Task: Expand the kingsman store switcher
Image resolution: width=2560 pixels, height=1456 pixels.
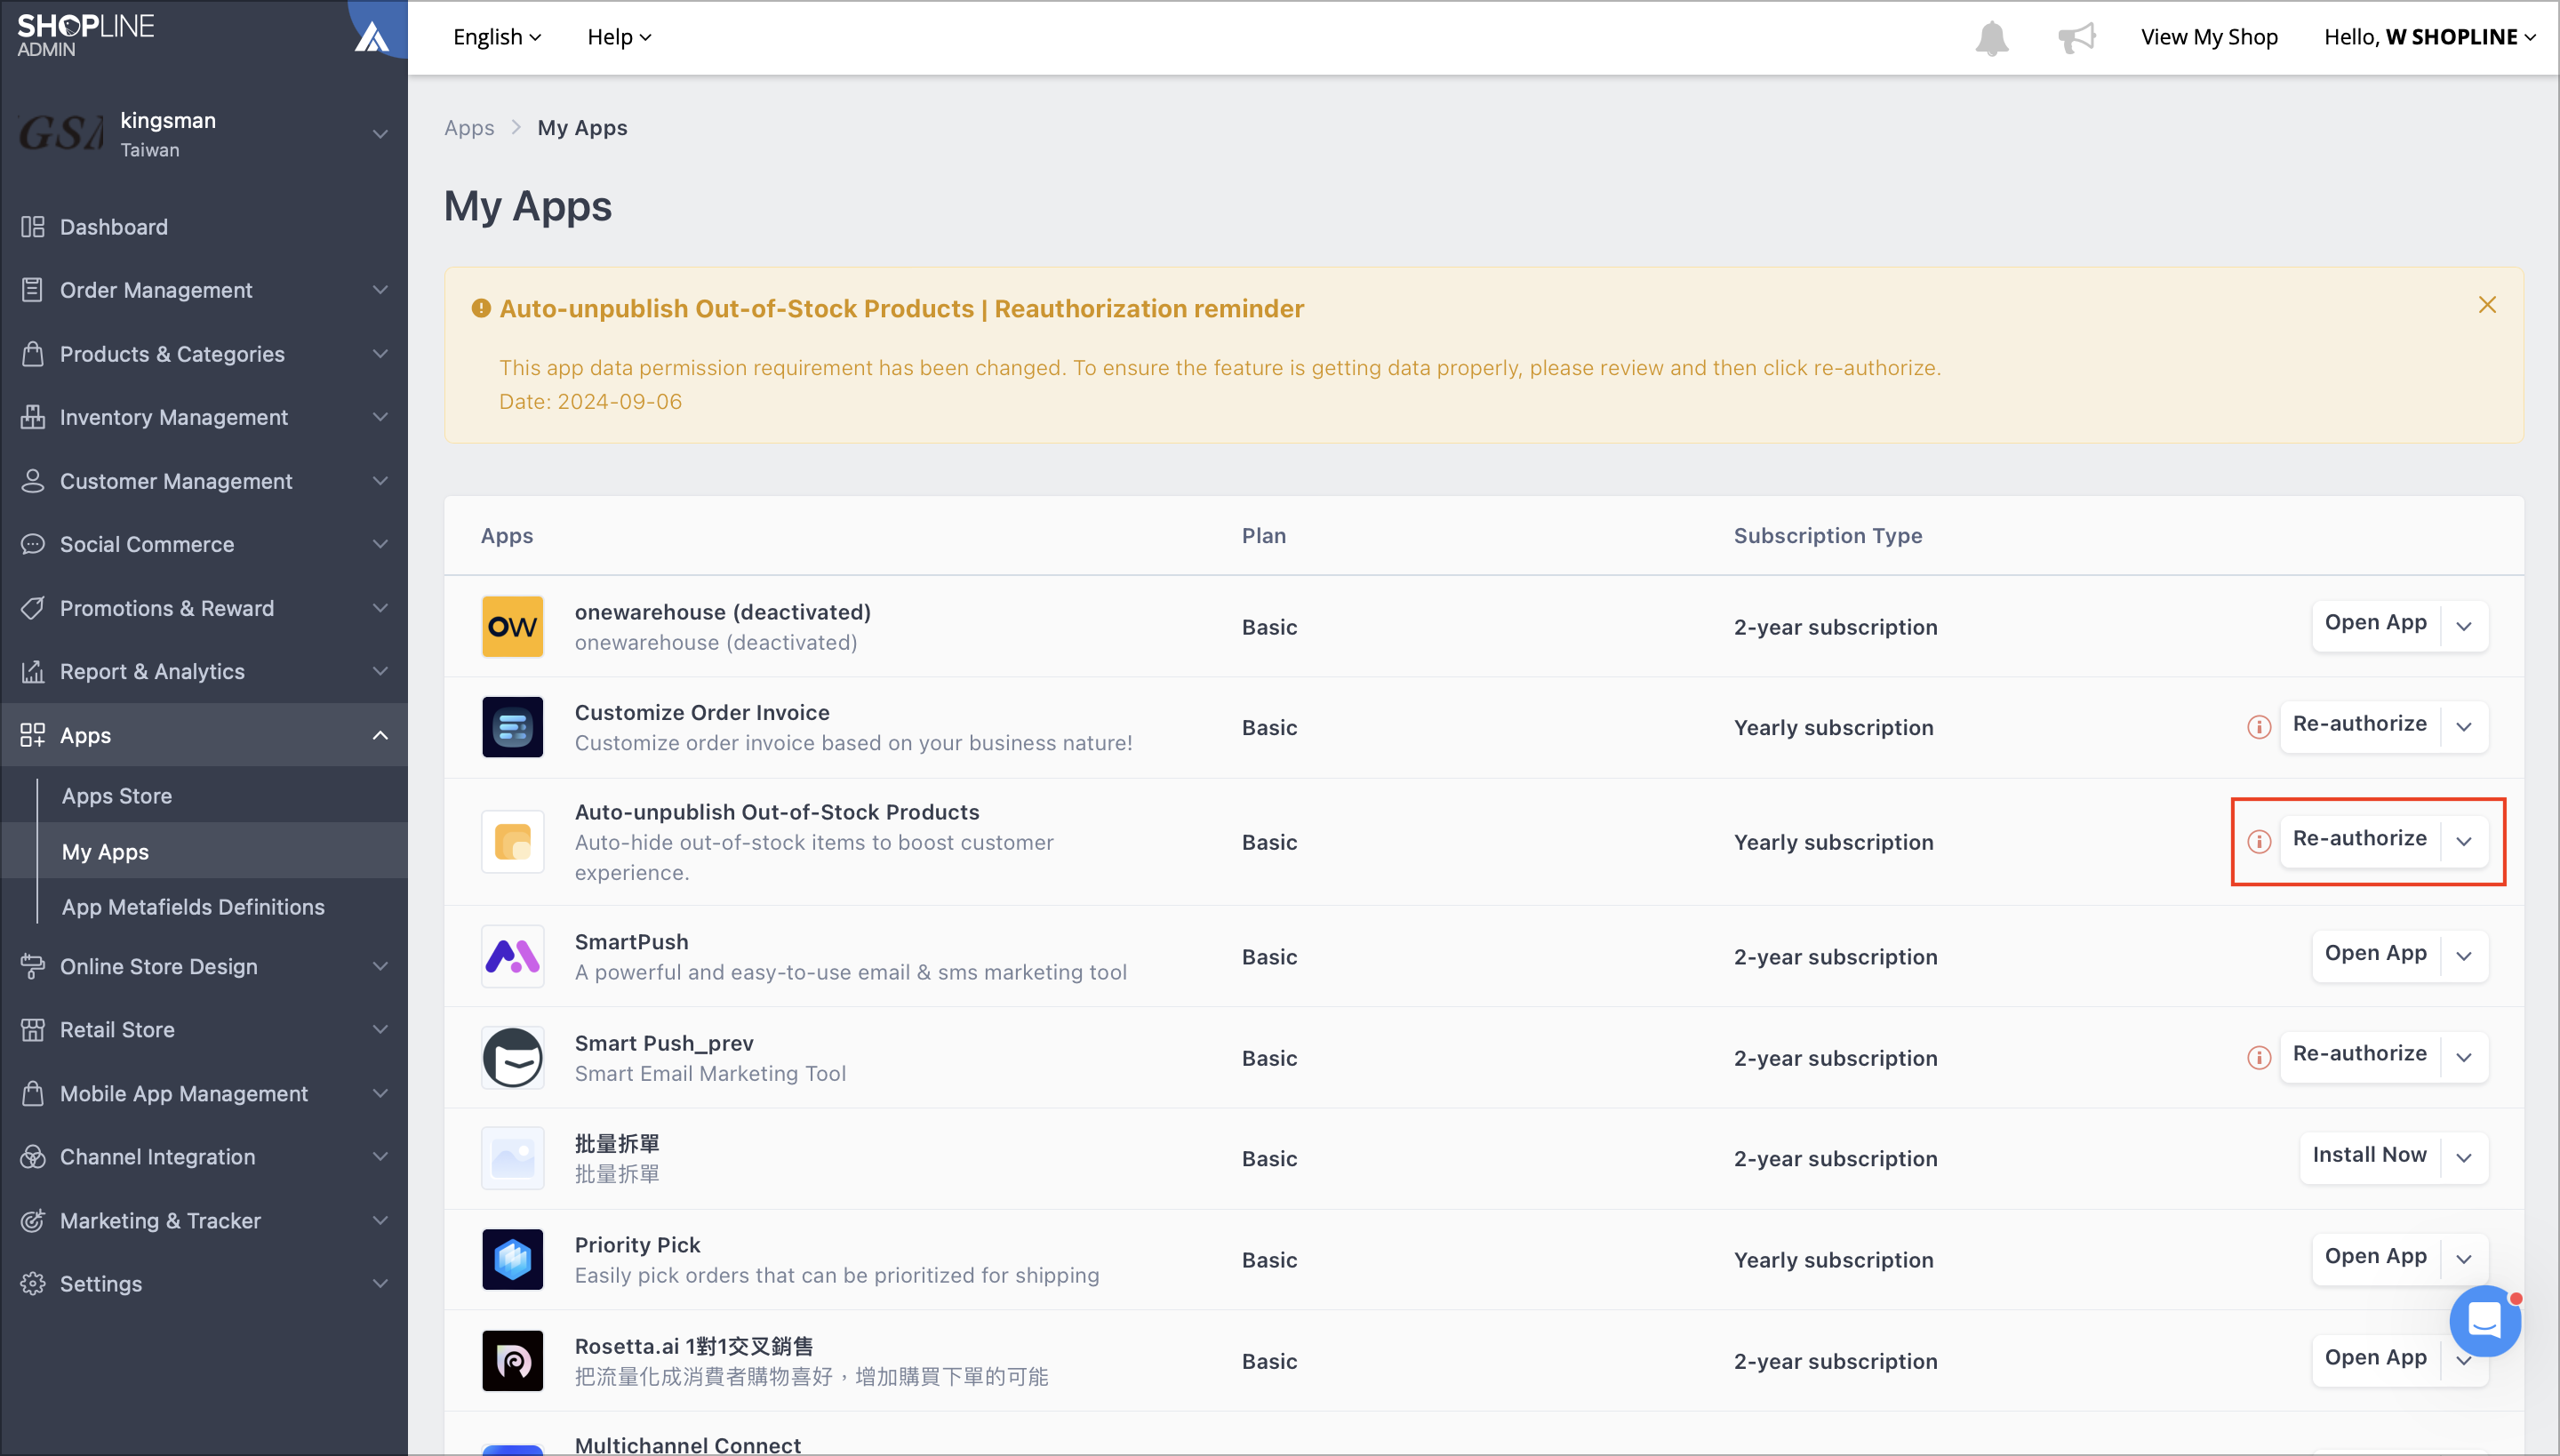Action: click(x=379, y=134)
